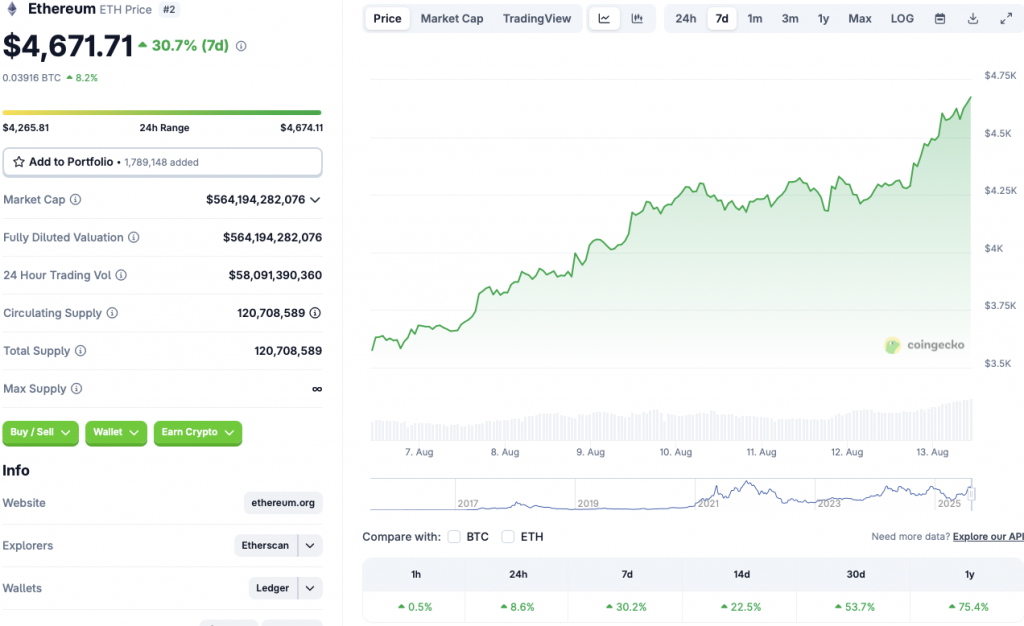The width and height of the screenshot is (1024, 626).
Task: Click the 0.03916 BTC value
Action: pyautogui.click(x=32, y=78)
